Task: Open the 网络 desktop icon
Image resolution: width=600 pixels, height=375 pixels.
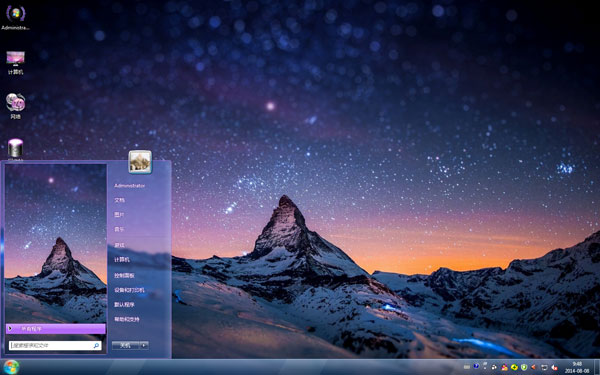Action: point(15,106)
